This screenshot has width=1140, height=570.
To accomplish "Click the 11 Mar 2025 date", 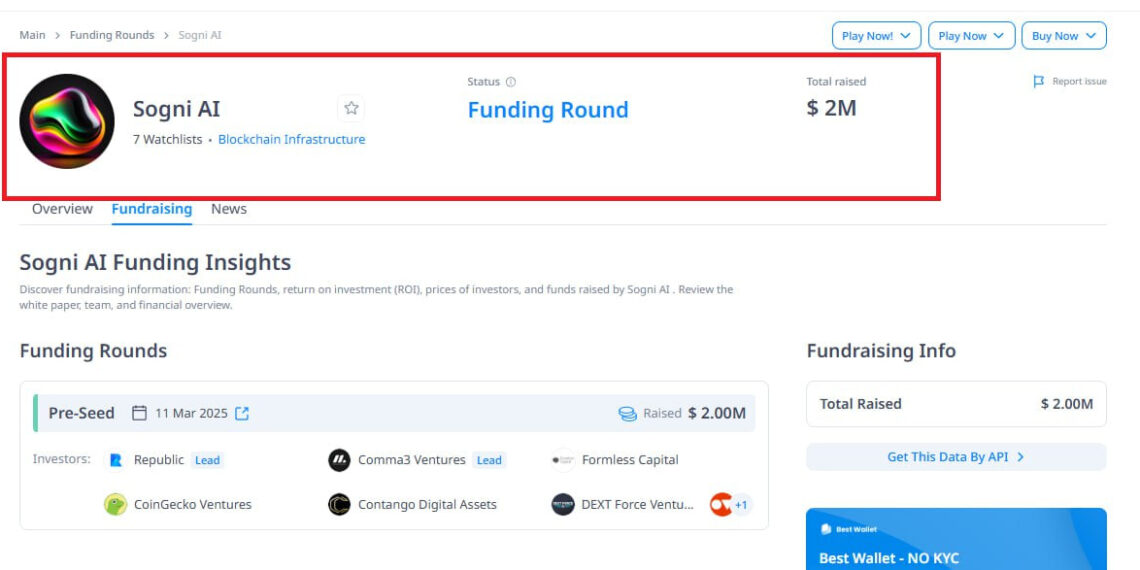I will click(x=191, y=413).
